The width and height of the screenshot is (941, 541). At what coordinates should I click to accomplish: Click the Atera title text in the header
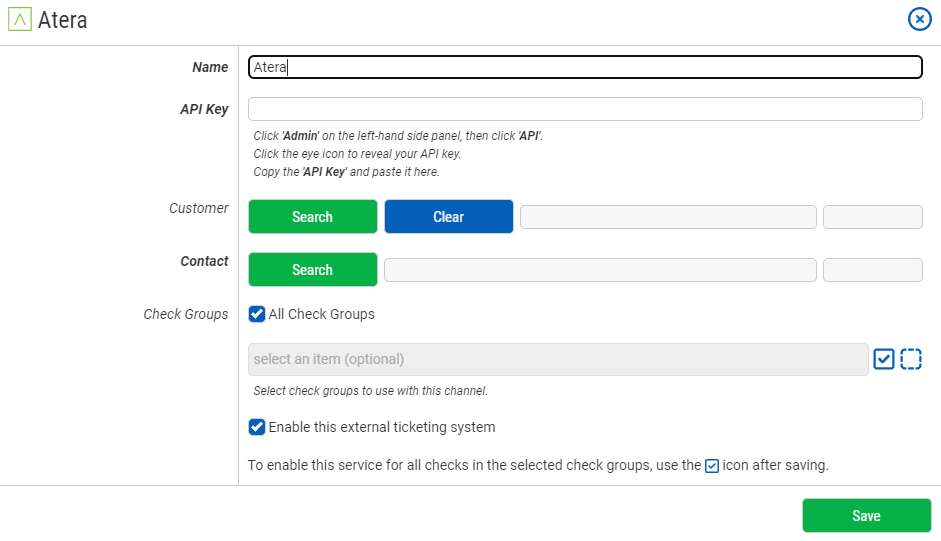(x=62, y=20)
